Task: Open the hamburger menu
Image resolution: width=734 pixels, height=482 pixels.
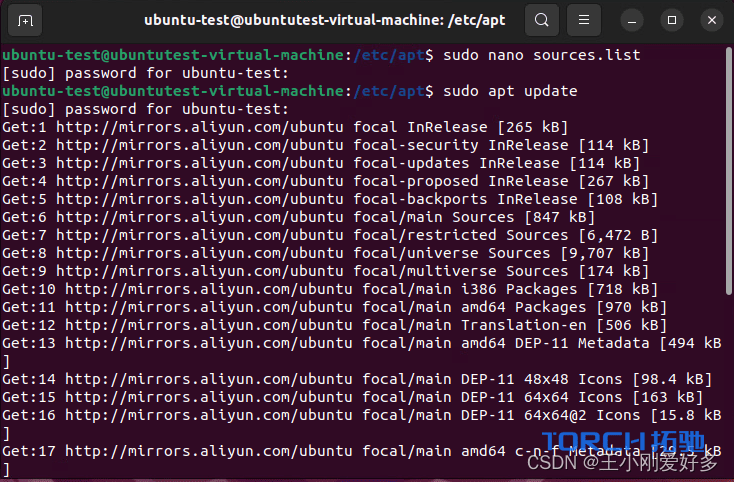Action: 584,20
